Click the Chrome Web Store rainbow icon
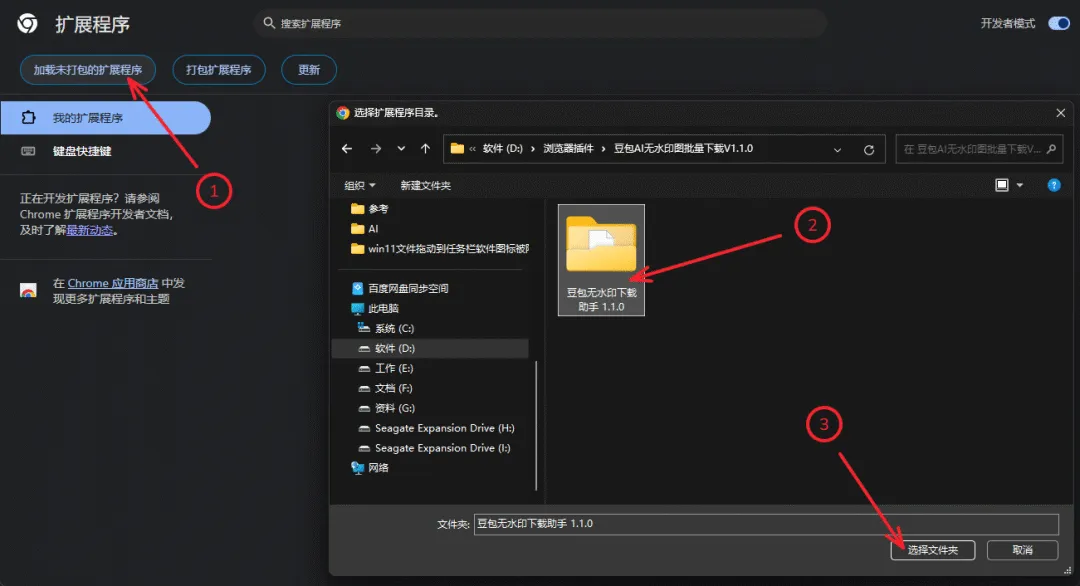The image size is (1080, 586). coord(28,291)
